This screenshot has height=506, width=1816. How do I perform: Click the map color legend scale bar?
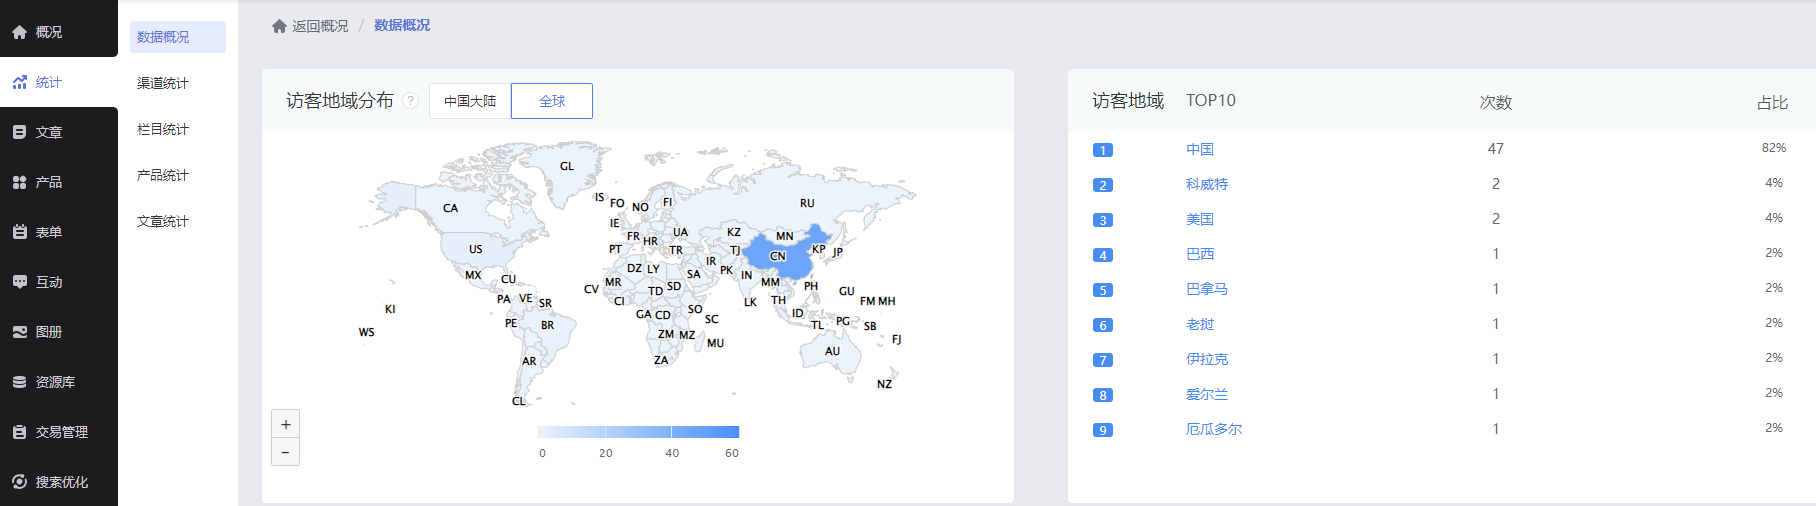tap(638, 432)
